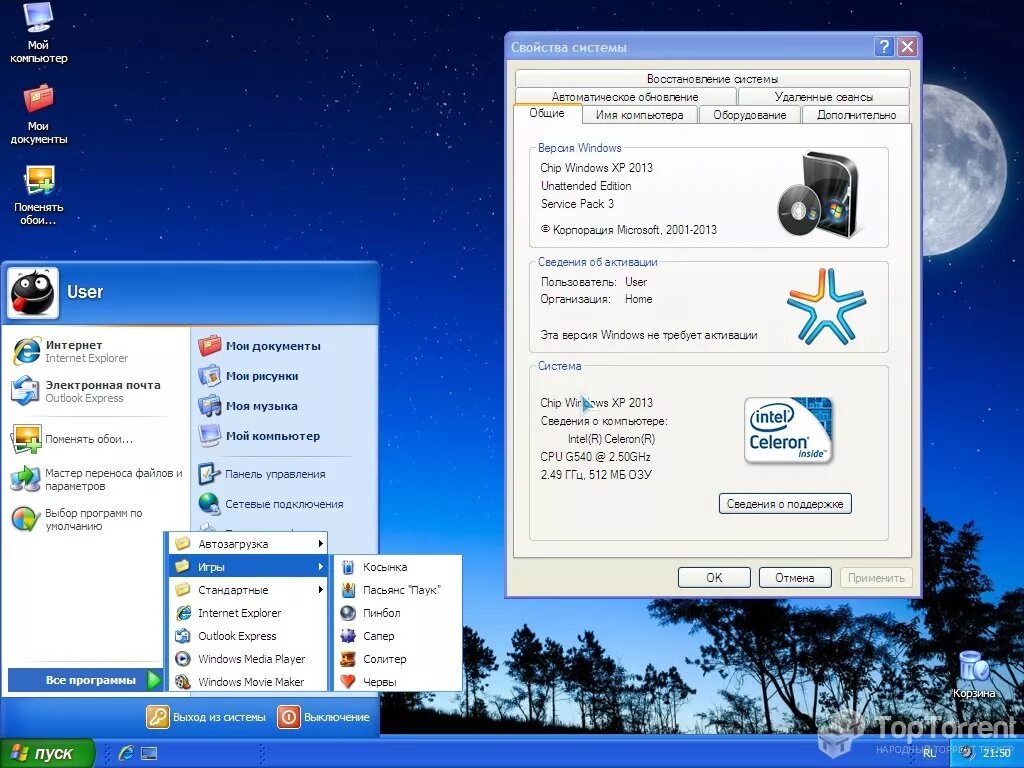Click the User avatar picture in Start menu

click(x=33, y=293)
